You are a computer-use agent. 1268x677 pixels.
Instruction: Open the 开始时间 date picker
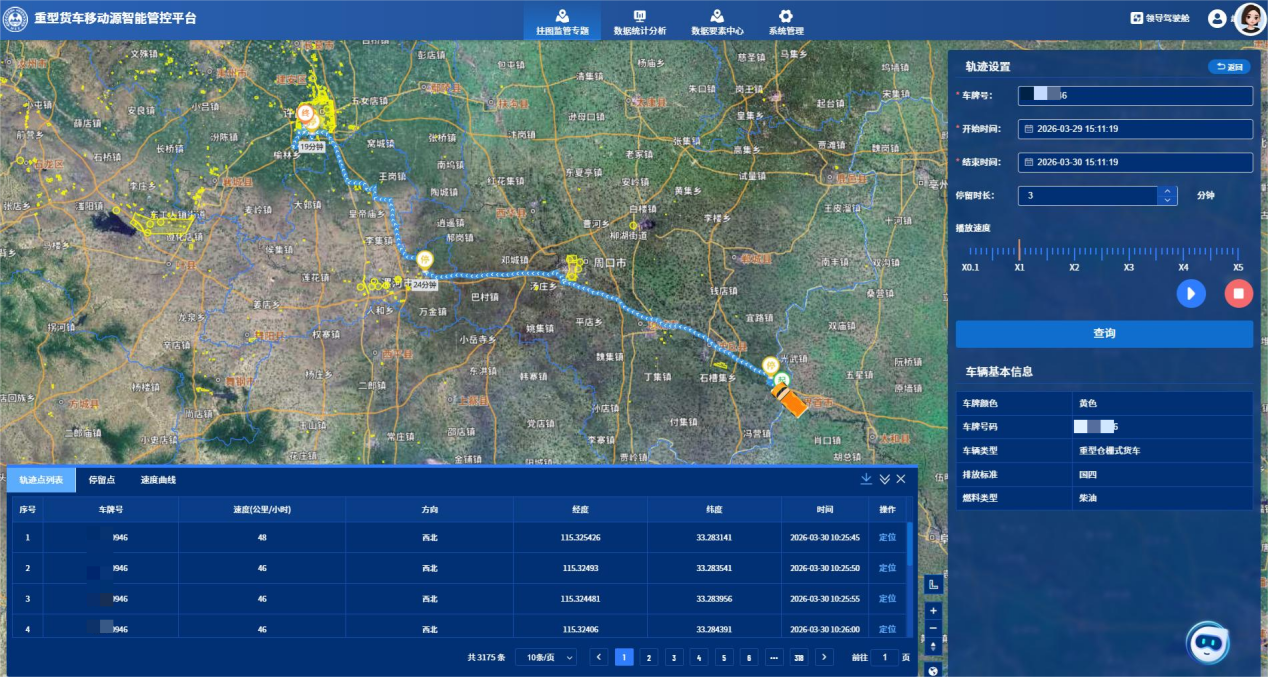click(x=1135, y=129)
